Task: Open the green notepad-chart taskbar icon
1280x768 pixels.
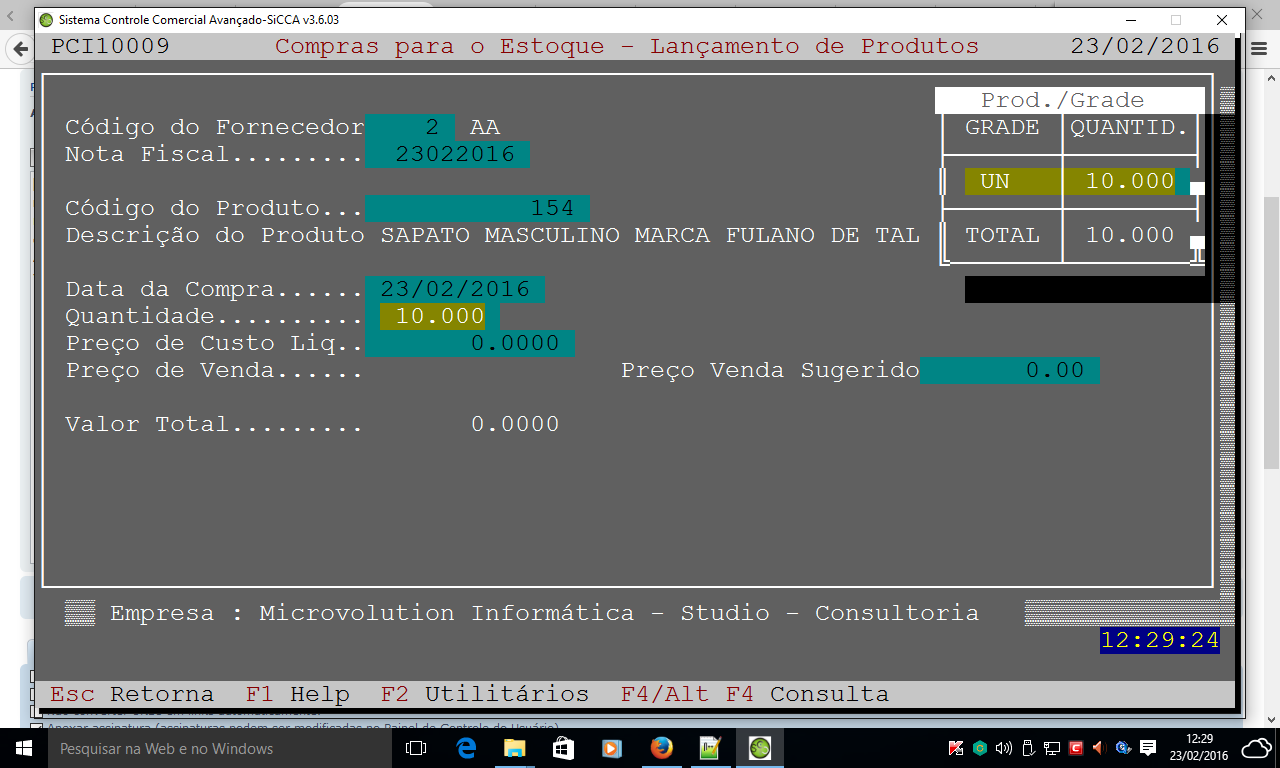Action: (709, 748)
